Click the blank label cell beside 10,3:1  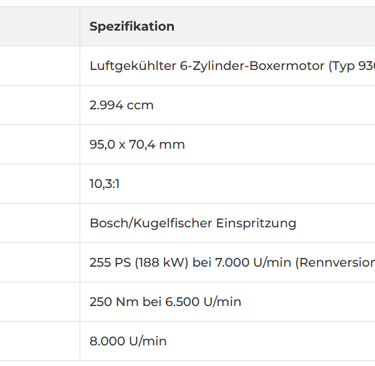pos(40,184)
